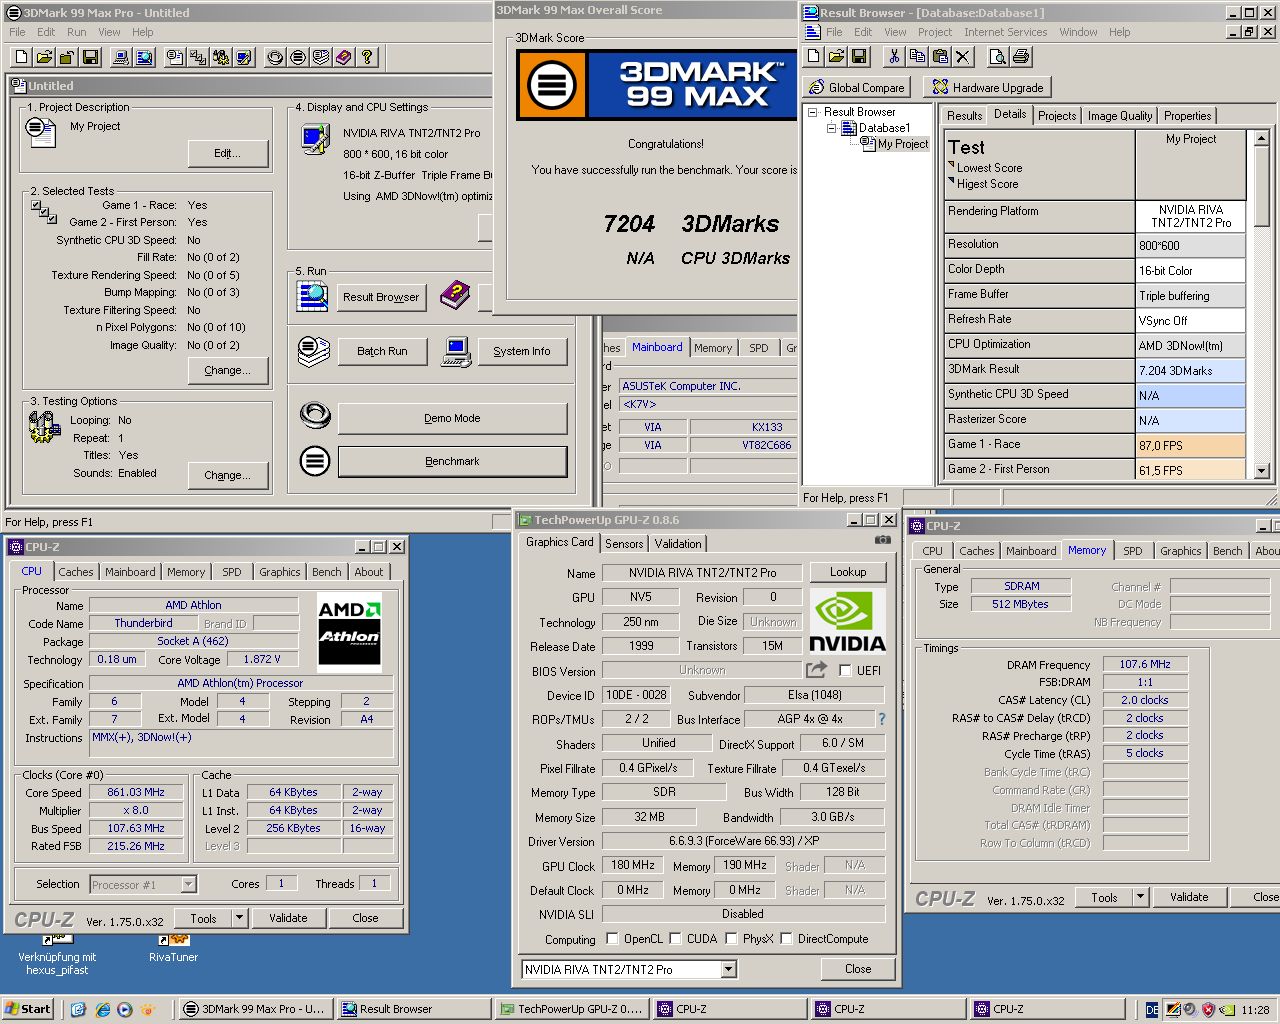Open Projects tab in Result Browser

1057,116
